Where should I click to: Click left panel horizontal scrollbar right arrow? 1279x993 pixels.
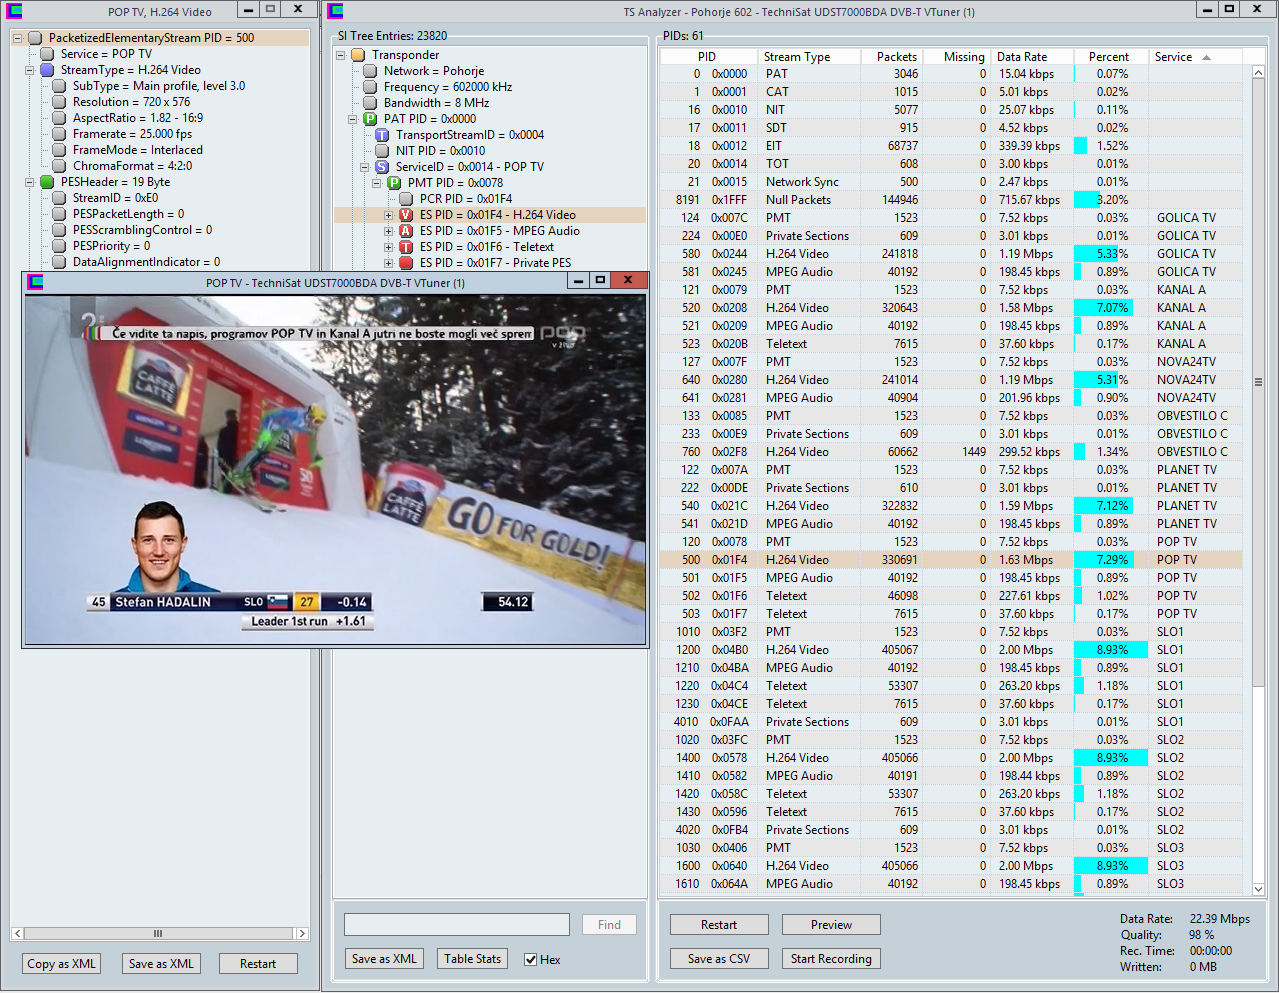click(301, 933)
